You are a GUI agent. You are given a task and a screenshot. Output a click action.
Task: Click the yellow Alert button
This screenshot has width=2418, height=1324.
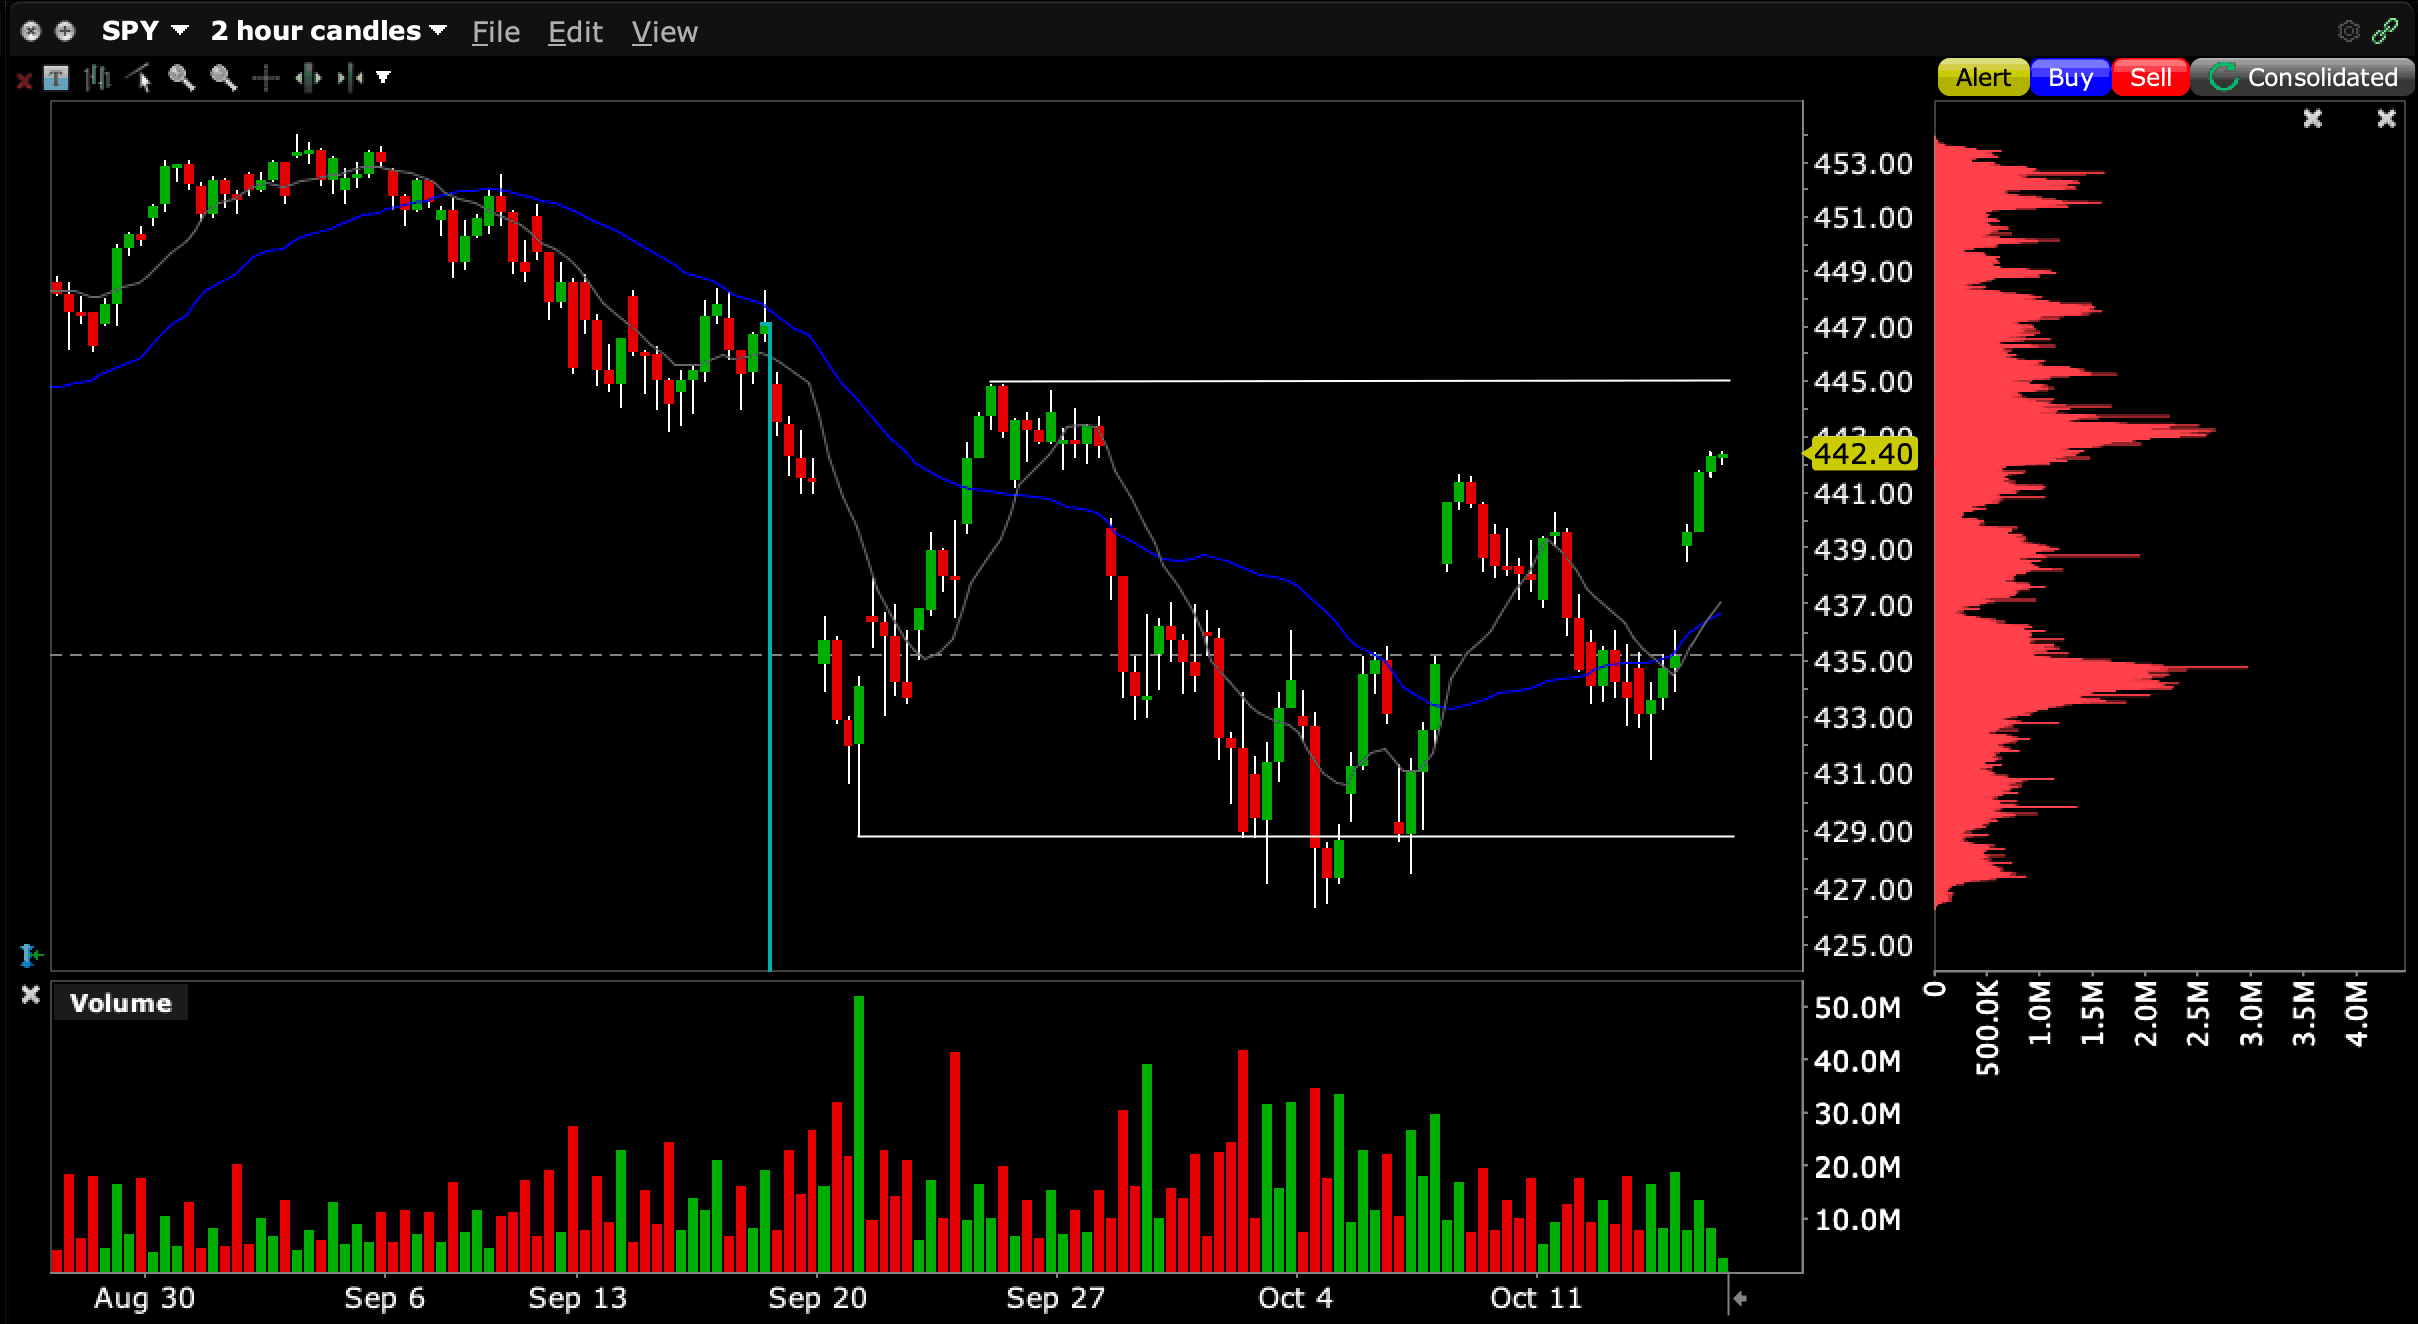click(1982, 77)
